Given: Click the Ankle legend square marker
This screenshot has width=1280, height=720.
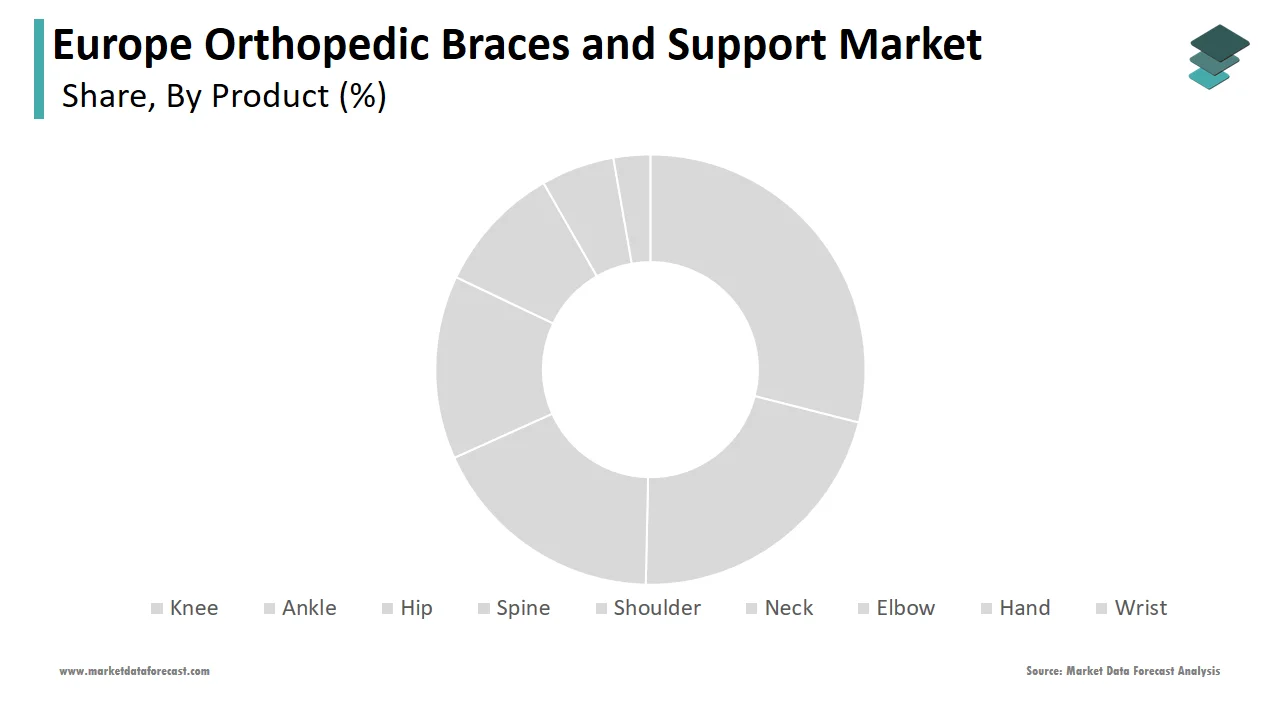Looking at the screenshot, I should click(x=269, y=608).
